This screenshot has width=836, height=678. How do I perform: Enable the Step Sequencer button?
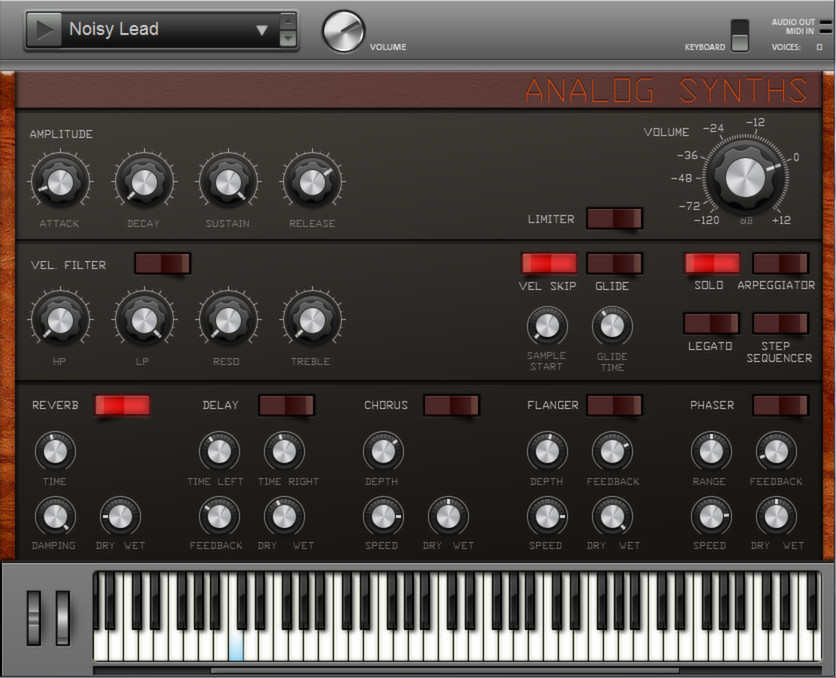click(x=780, y=323)
